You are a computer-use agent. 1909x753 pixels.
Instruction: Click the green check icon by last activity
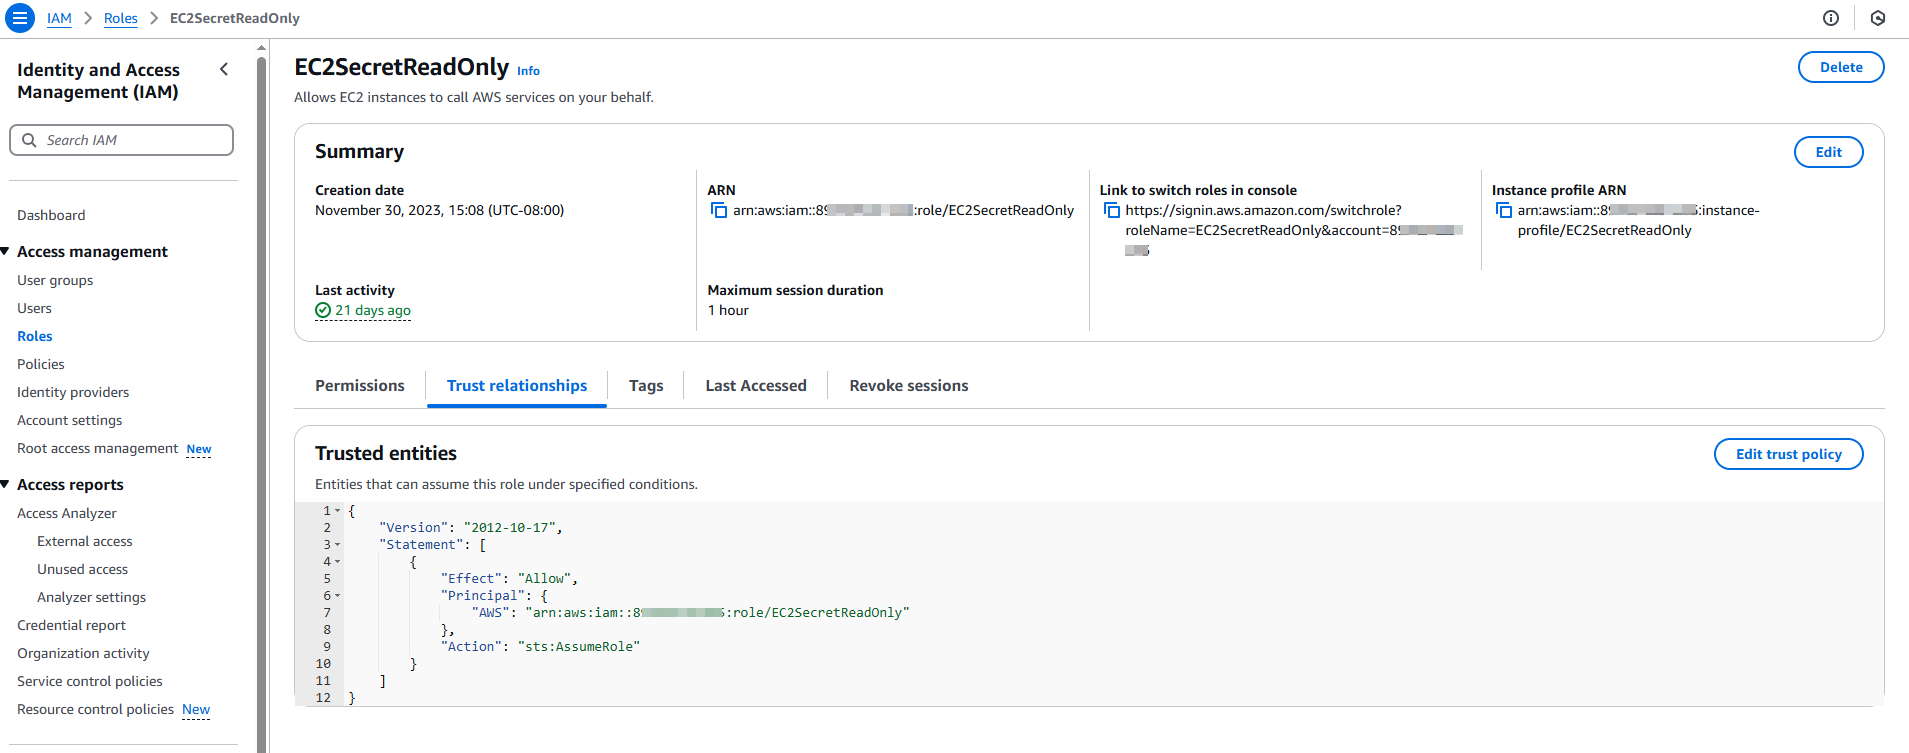point(323,310)
